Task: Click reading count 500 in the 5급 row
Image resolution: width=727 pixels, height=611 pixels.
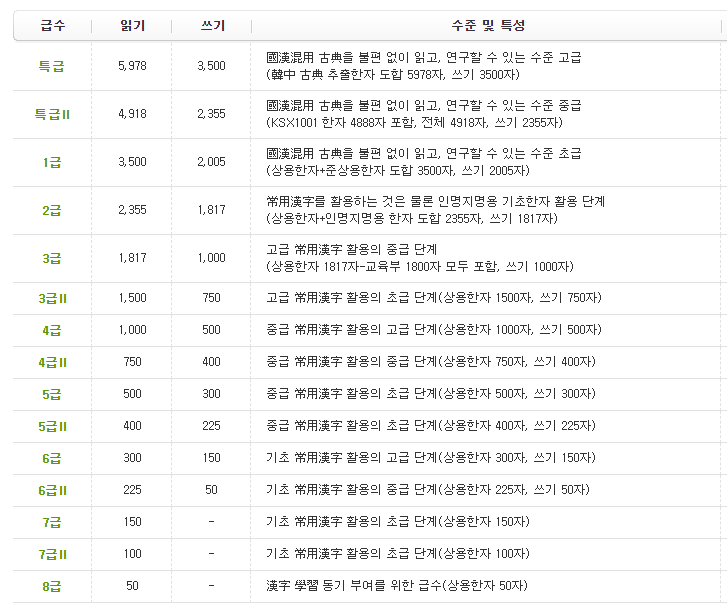Action: click(x=132, y=394)
